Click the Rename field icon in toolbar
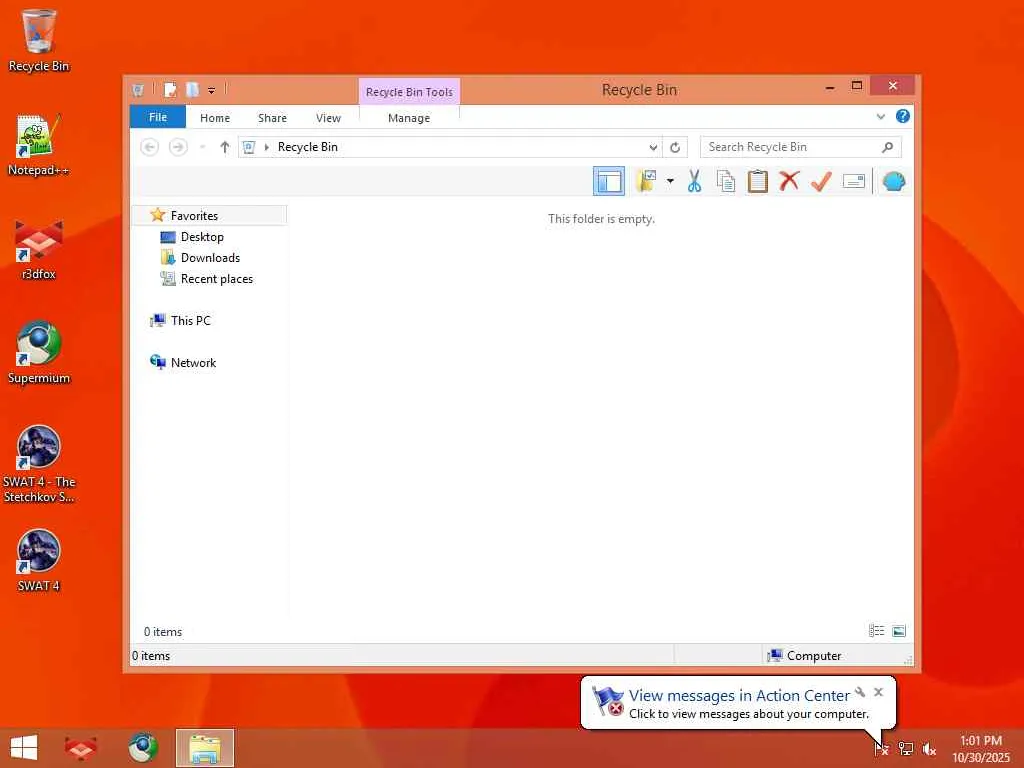 click(x=854, y=181)
